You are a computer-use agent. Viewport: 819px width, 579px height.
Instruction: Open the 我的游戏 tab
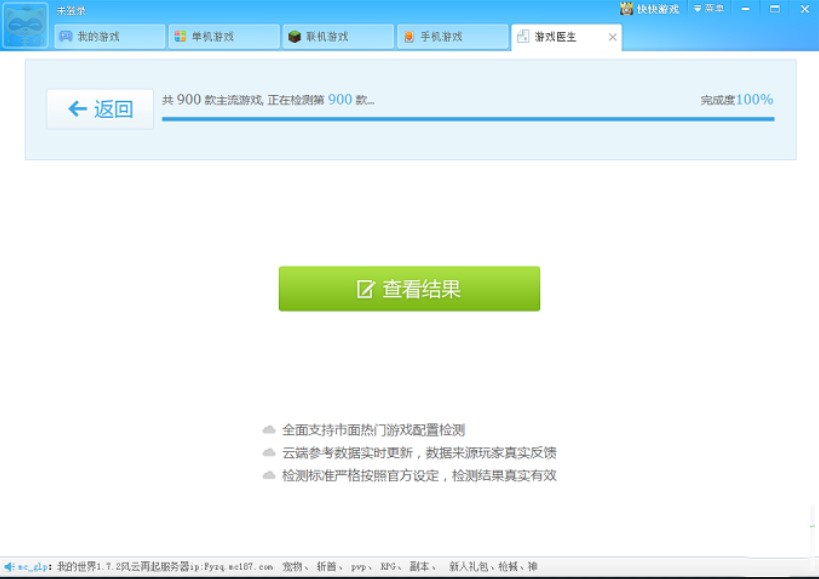coord(110,37)
